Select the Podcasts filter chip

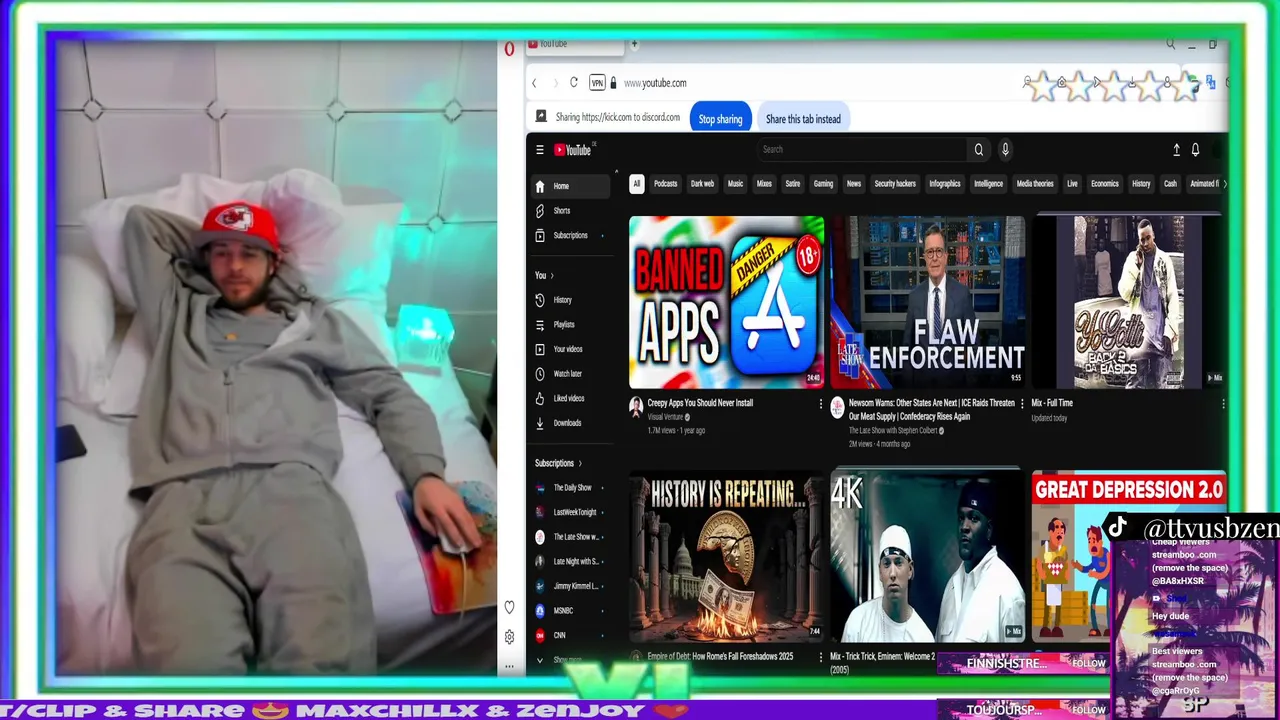(x=665, y=184)
